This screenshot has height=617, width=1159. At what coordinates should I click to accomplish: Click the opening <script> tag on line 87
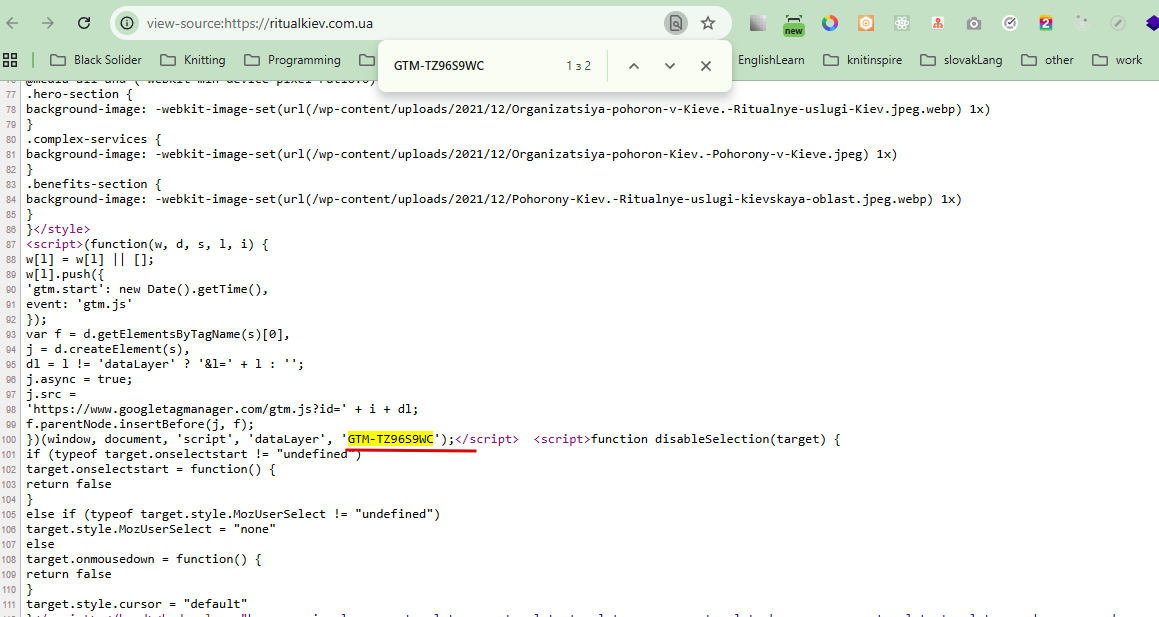tap(55, 244)
